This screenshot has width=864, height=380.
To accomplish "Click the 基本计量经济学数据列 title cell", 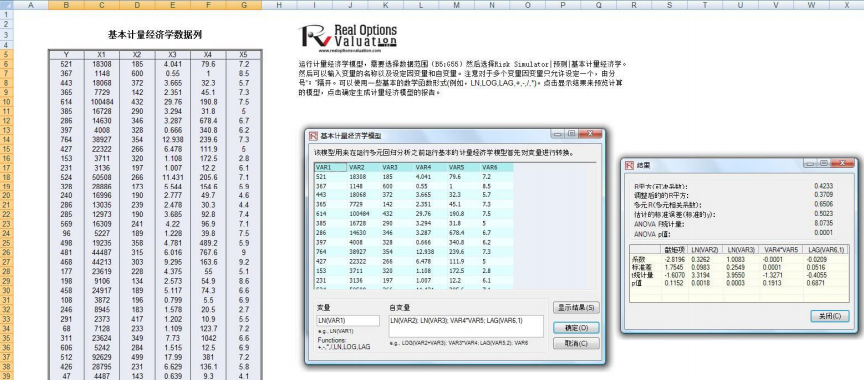I will point(155,35).
